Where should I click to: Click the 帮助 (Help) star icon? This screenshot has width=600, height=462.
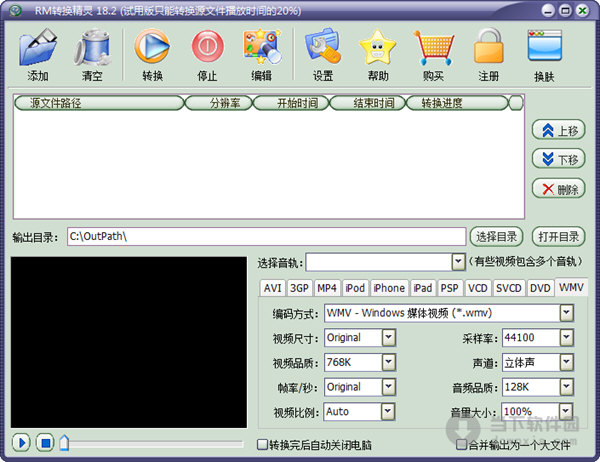pos(378,47)
